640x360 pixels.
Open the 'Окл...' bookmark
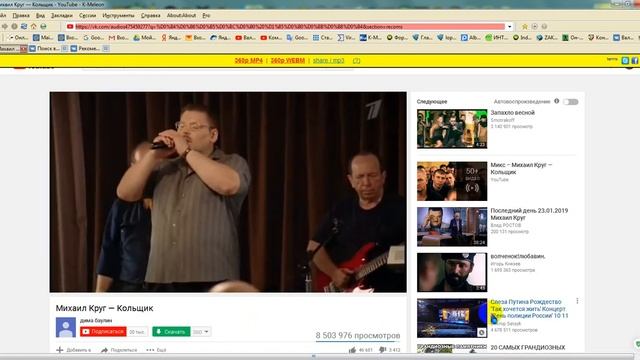[18, 38]
